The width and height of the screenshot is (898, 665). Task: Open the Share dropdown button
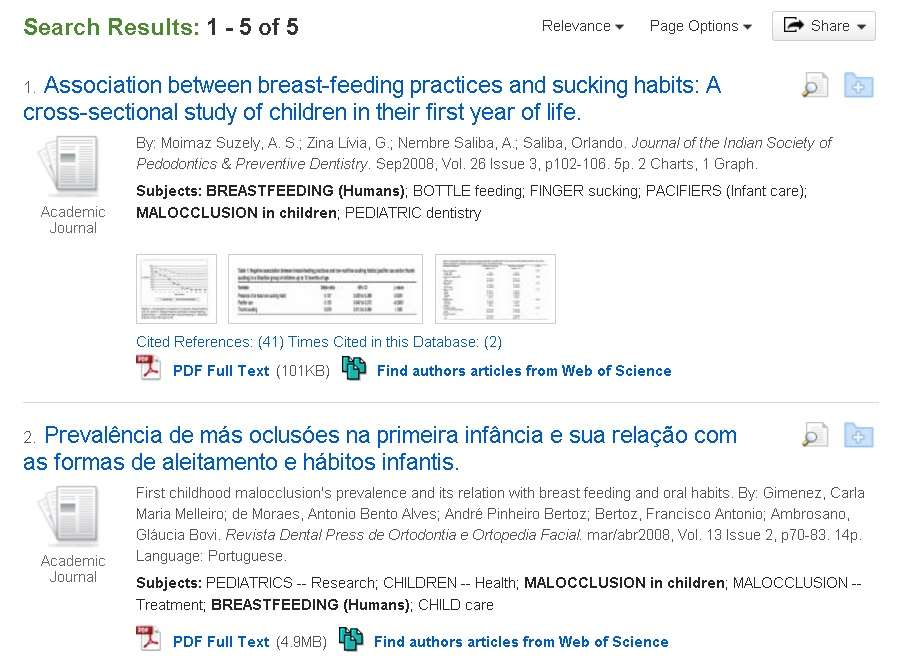(x=824, y=26)
